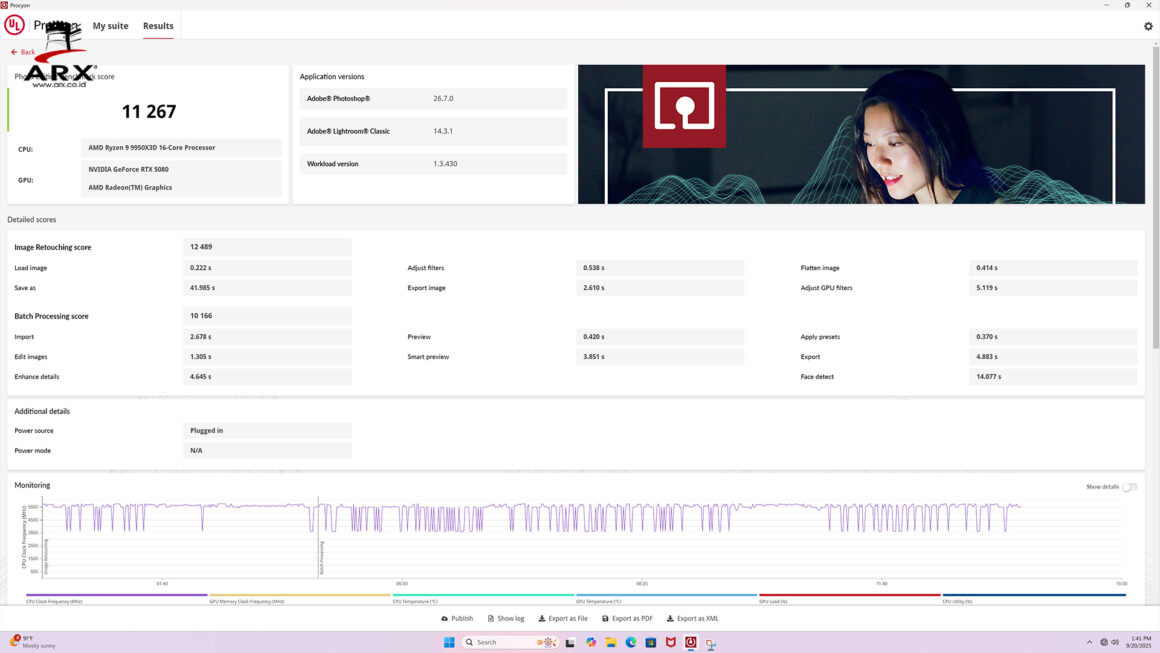
Task: Toggle the Show details switch
Action: (x=1129, y=487)
